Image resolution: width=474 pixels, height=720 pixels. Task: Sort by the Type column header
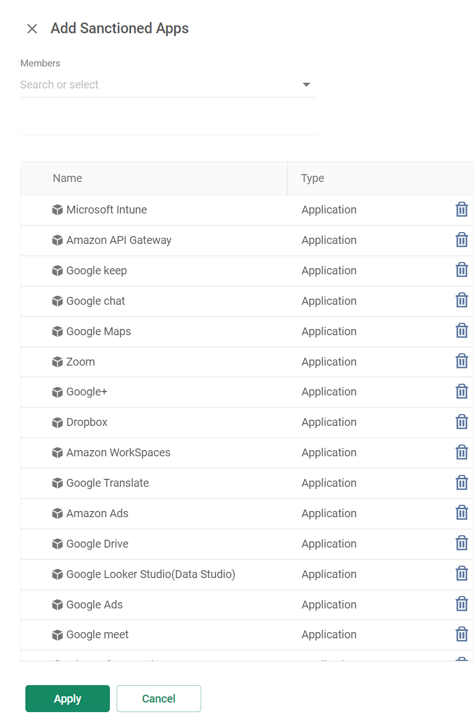click(312, 178)
